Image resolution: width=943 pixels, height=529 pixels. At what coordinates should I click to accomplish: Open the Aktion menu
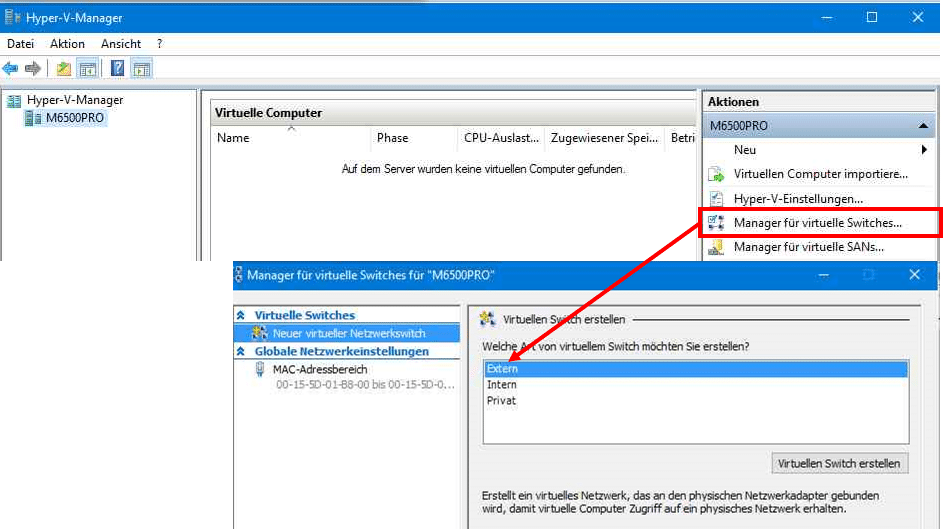click(x=67, y=44)
